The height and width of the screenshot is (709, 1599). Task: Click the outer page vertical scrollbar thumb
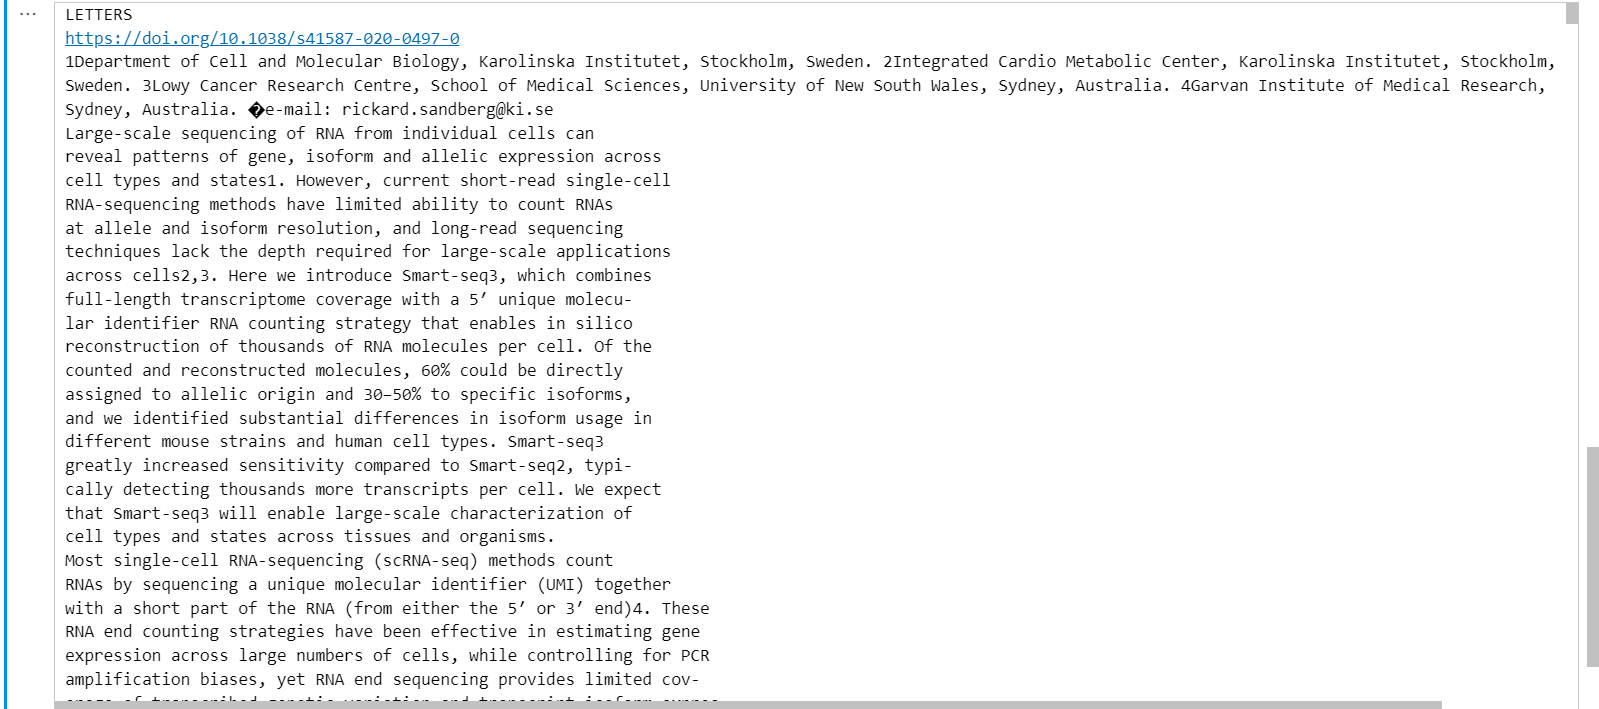tap(1592, 556)
